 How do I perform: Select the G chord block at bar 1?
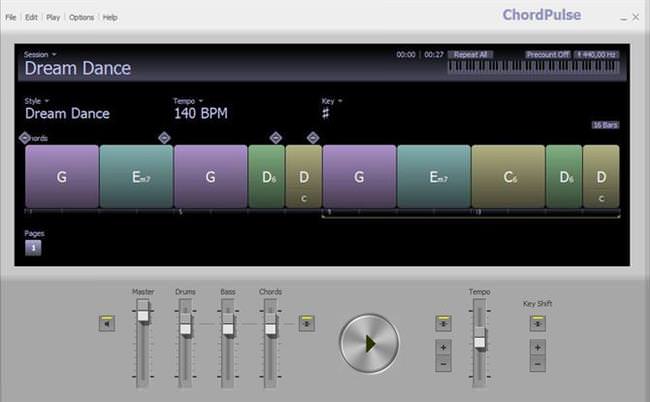62,177
